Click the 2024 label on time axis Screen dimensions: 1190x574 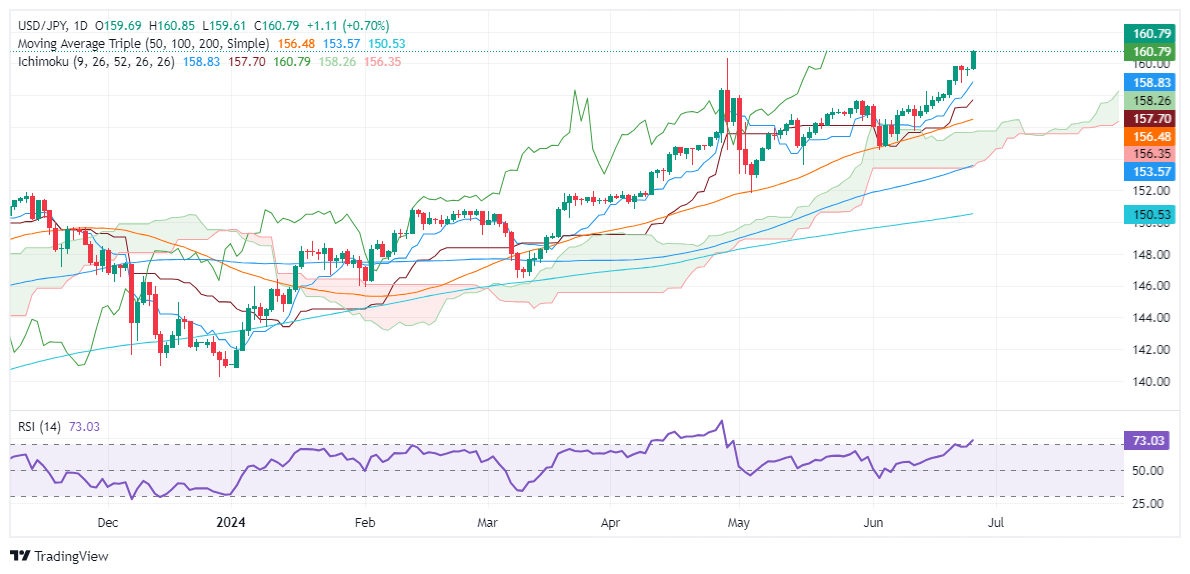point(229,522)
